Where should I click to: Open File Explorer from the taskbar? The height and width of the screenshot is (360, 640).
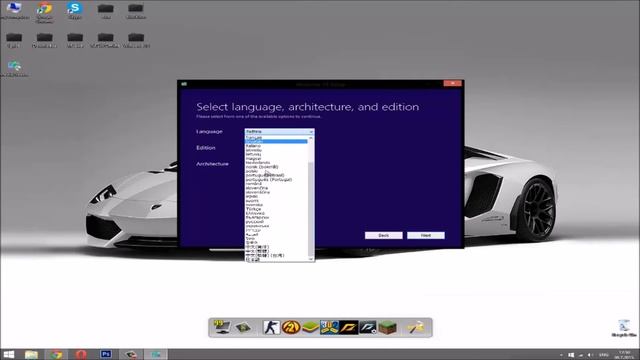(31, 354)
